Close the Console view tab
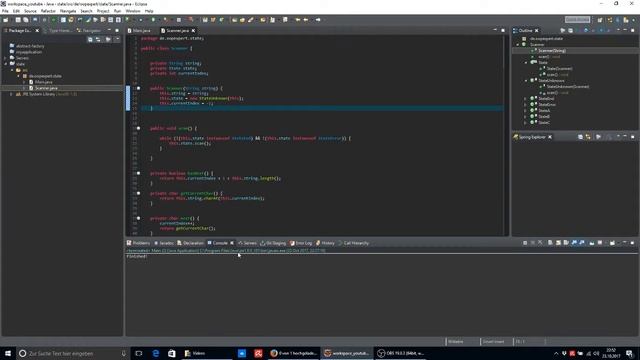Screen dimensions: 640x360 coord(232,243)
